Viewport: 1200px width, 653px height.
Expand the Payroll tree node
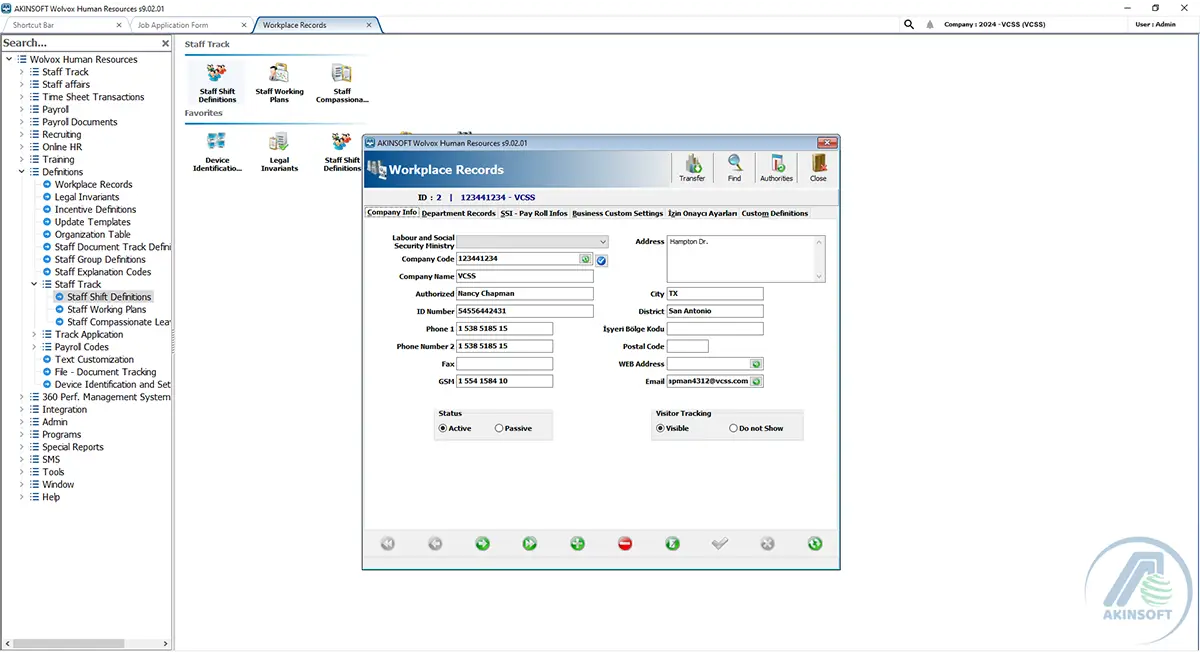pyautogui.click(x=21, y=110)
